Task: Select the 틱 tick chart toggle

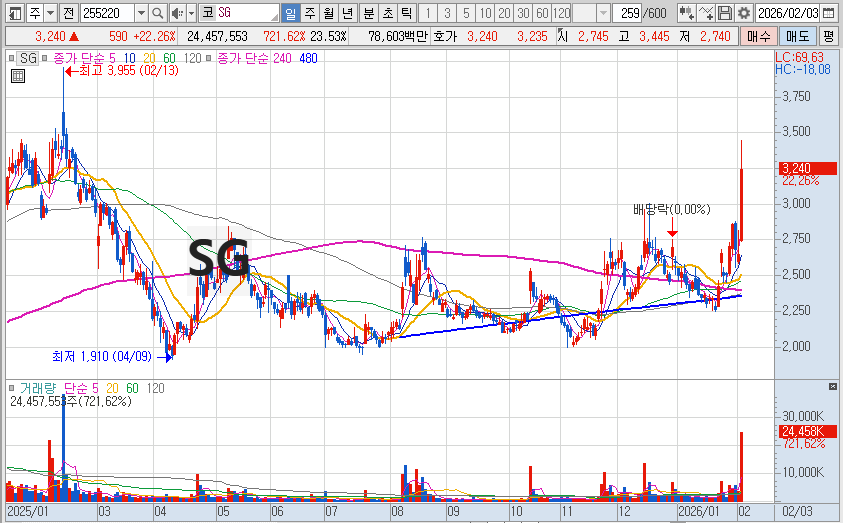Action: [x=407, y=13]
